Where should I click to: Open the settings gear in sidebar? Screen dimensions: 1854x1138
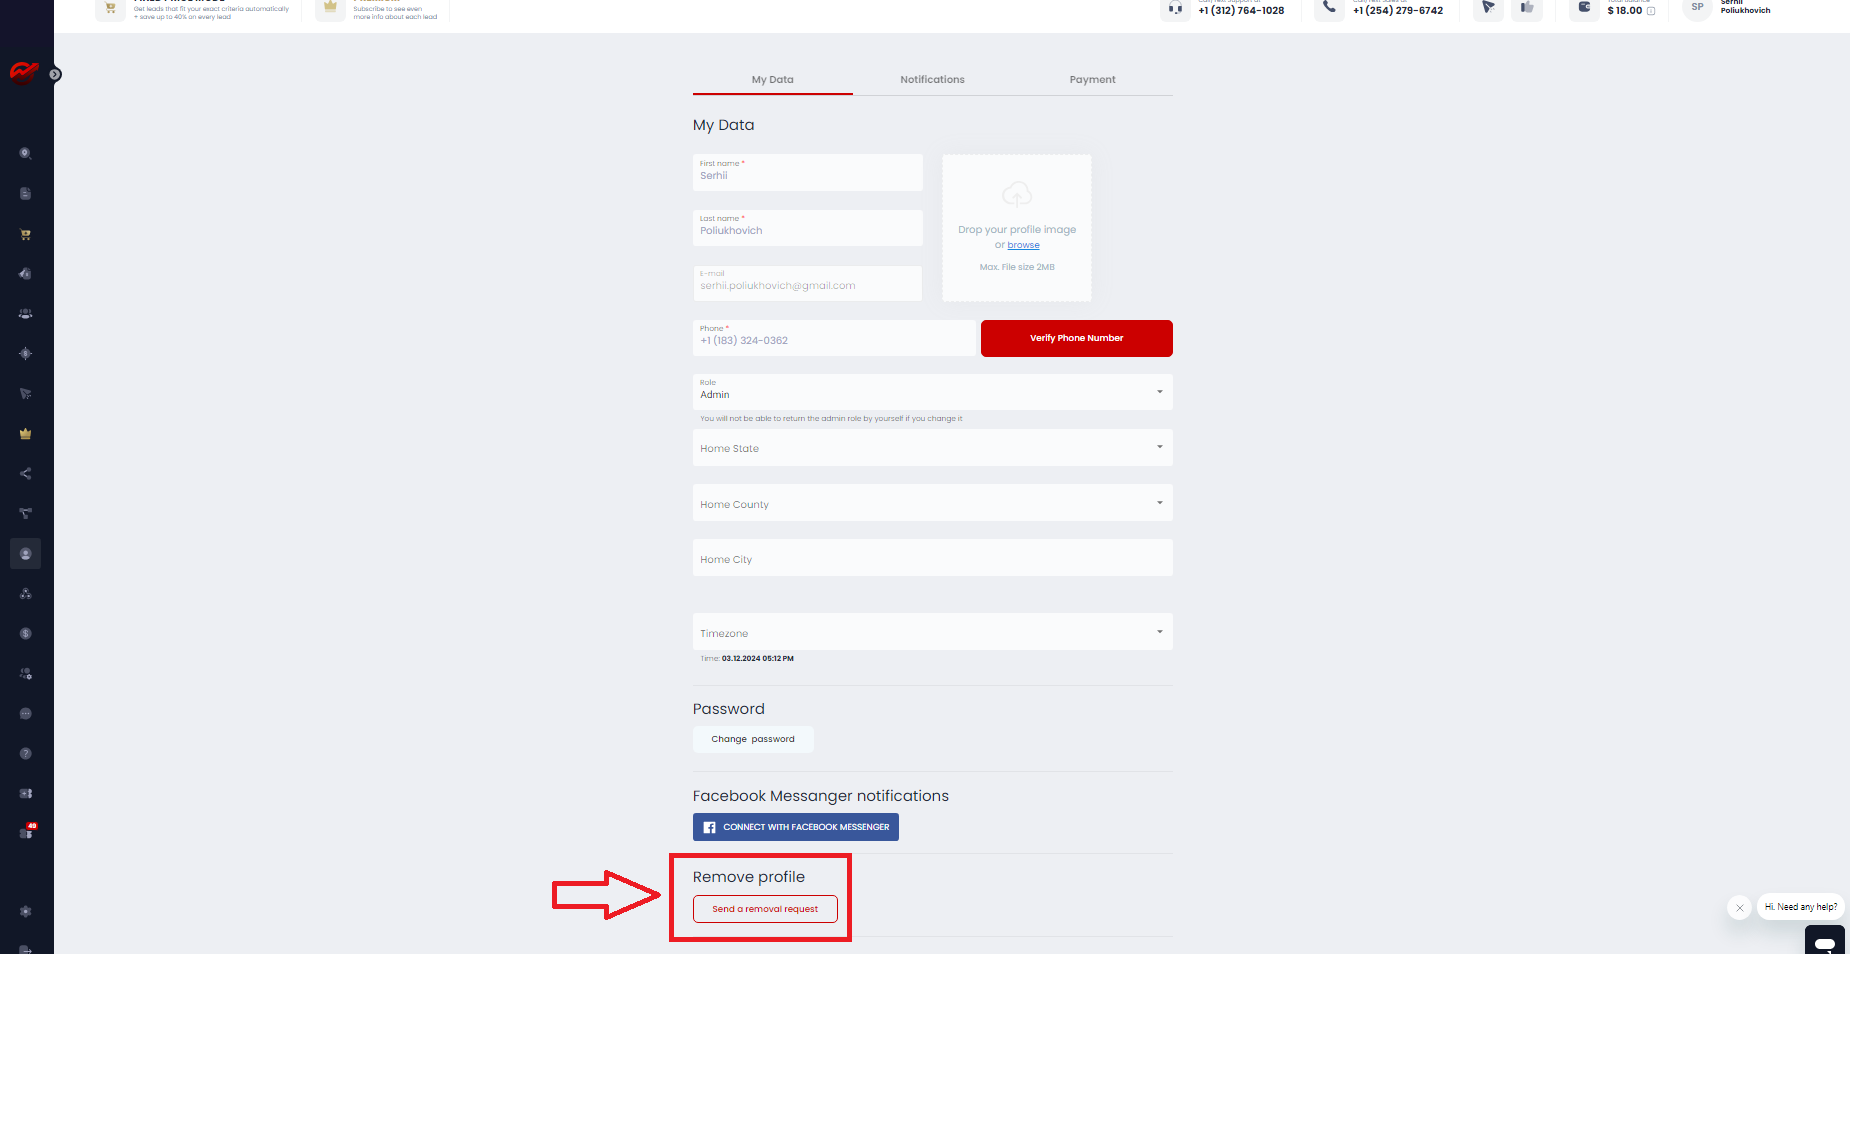(26, 912)
